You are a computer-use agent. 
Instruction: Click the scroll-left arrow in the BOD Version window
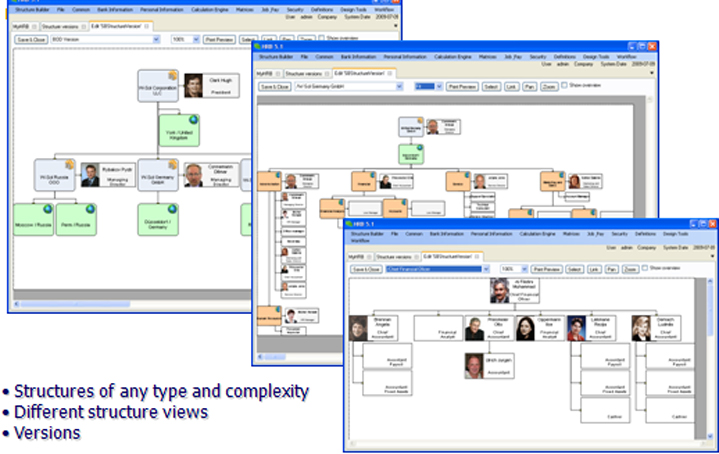[x=17, y=304]
